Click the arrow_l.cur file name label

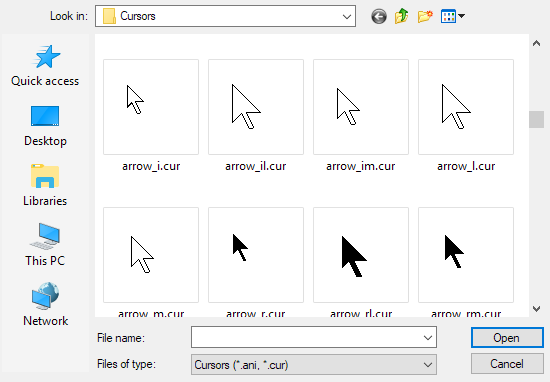tap(466, 166)
